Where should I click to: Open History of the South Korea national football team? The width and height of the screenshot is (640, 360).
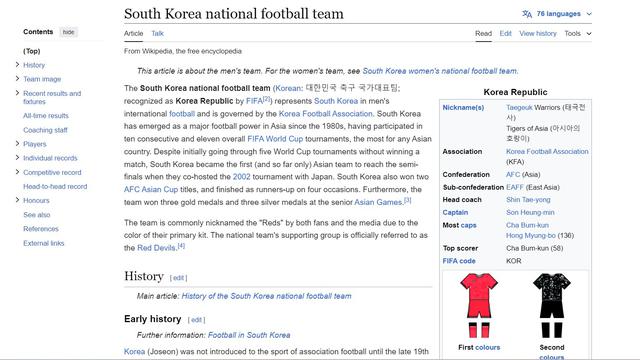[267, 296]
